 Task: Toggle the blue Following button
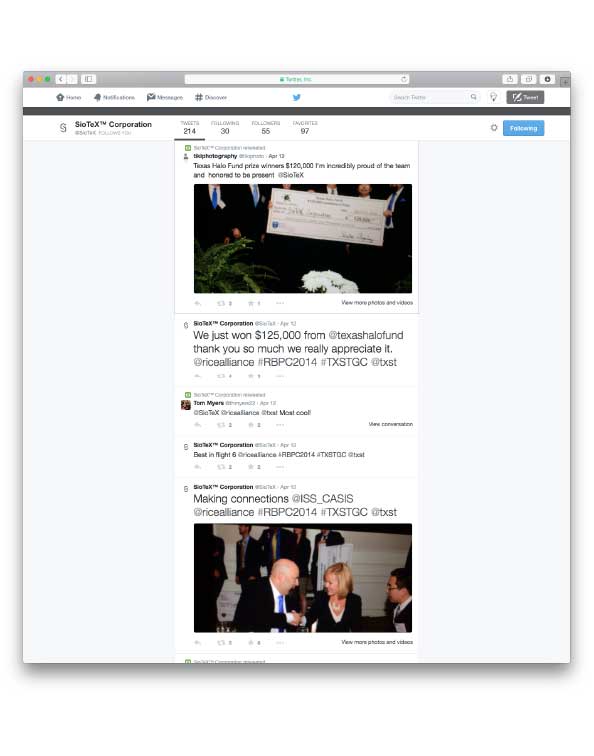point(523,128)
